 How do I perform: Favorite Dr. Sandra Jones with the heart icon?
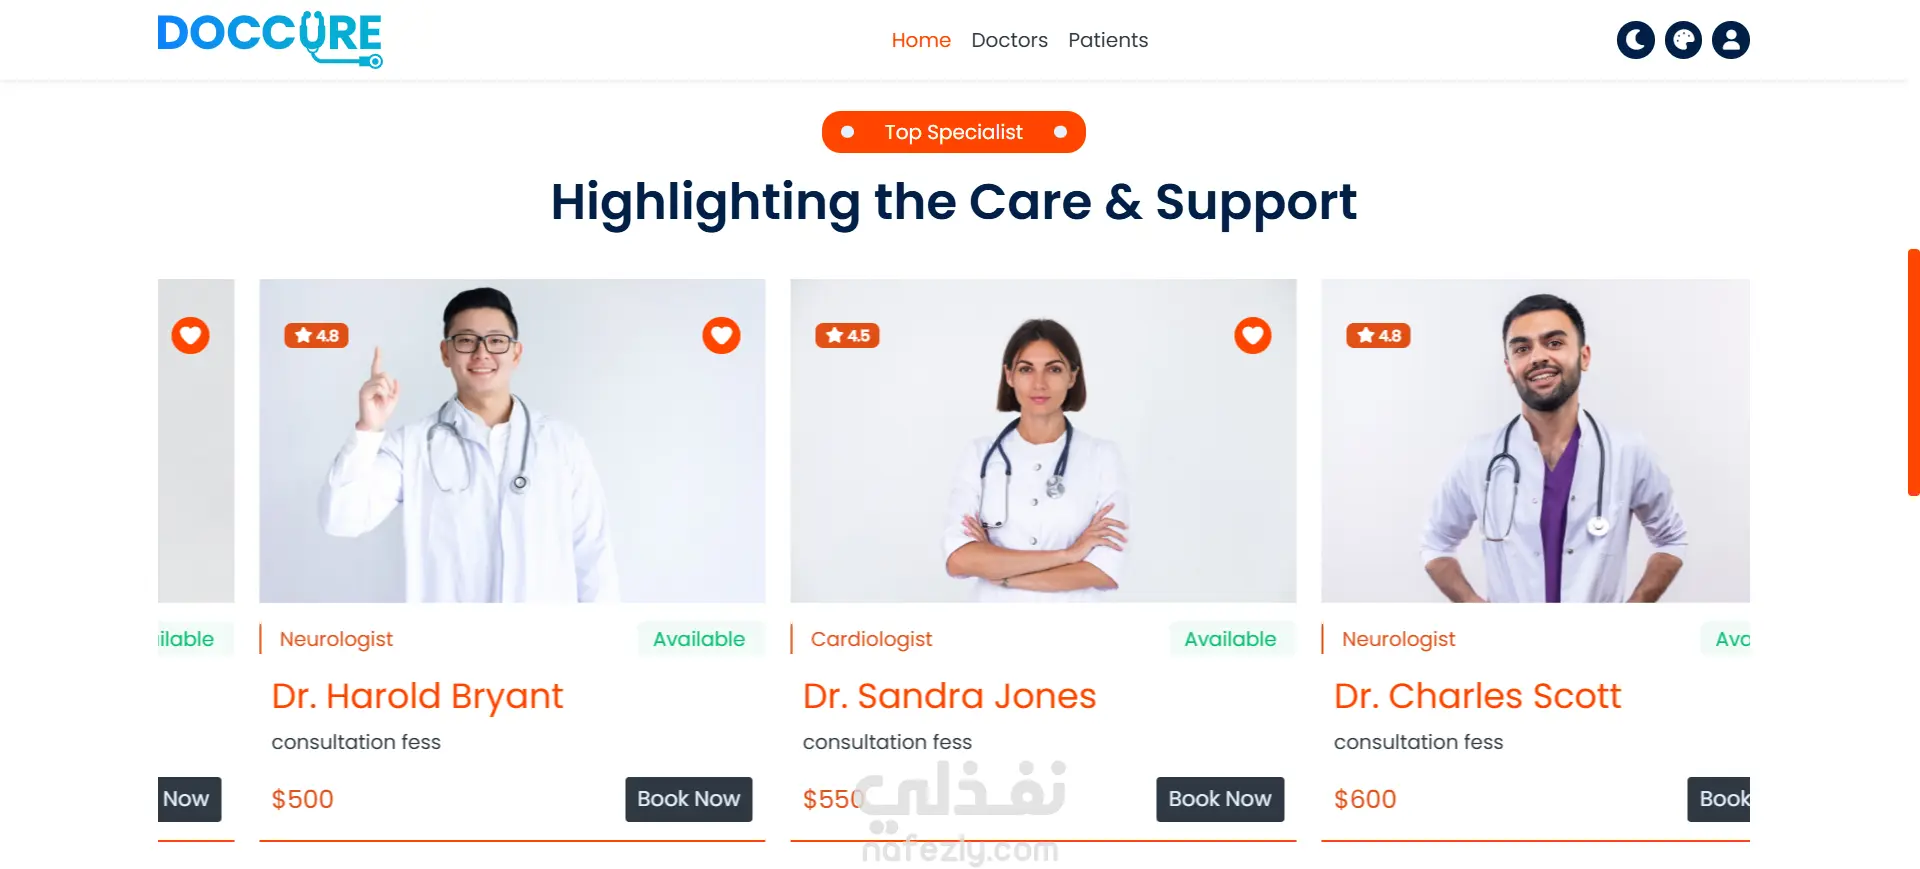[1252, 335]
